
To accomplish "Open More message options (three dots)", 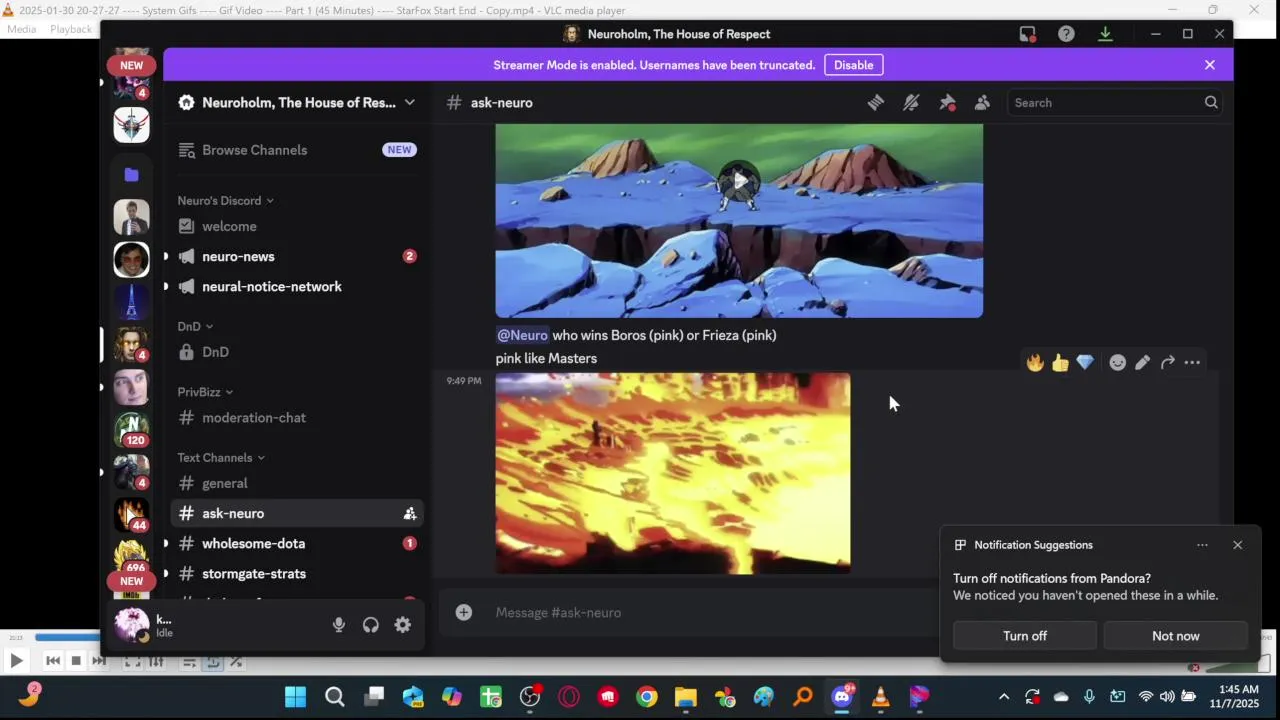I will coord(1192,363).
